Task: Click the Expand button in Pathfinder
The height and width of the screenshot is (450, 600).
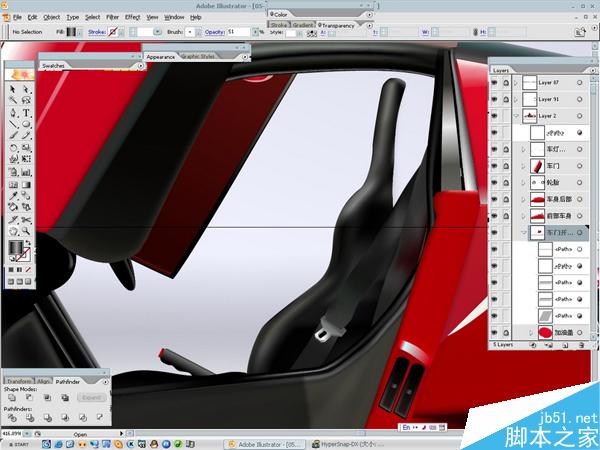Action: coord(91,398)
